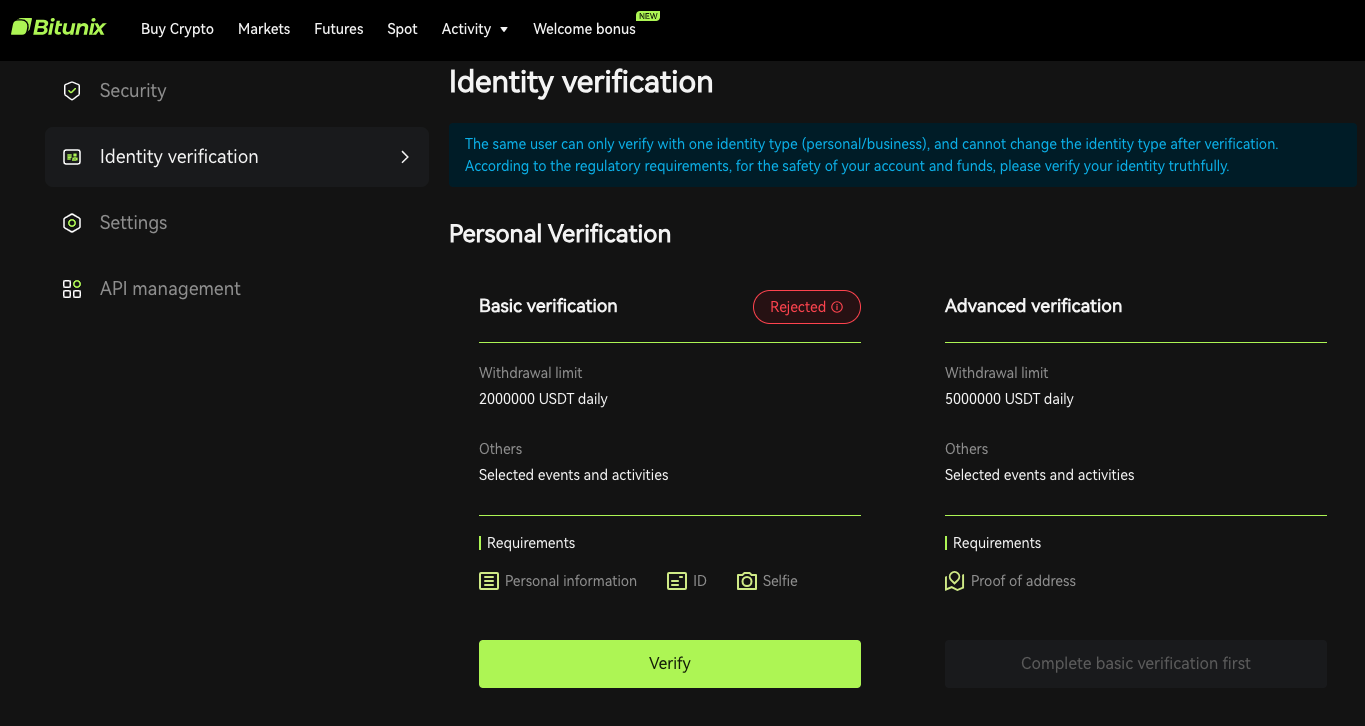Select the ID card requirement icon

677,580
